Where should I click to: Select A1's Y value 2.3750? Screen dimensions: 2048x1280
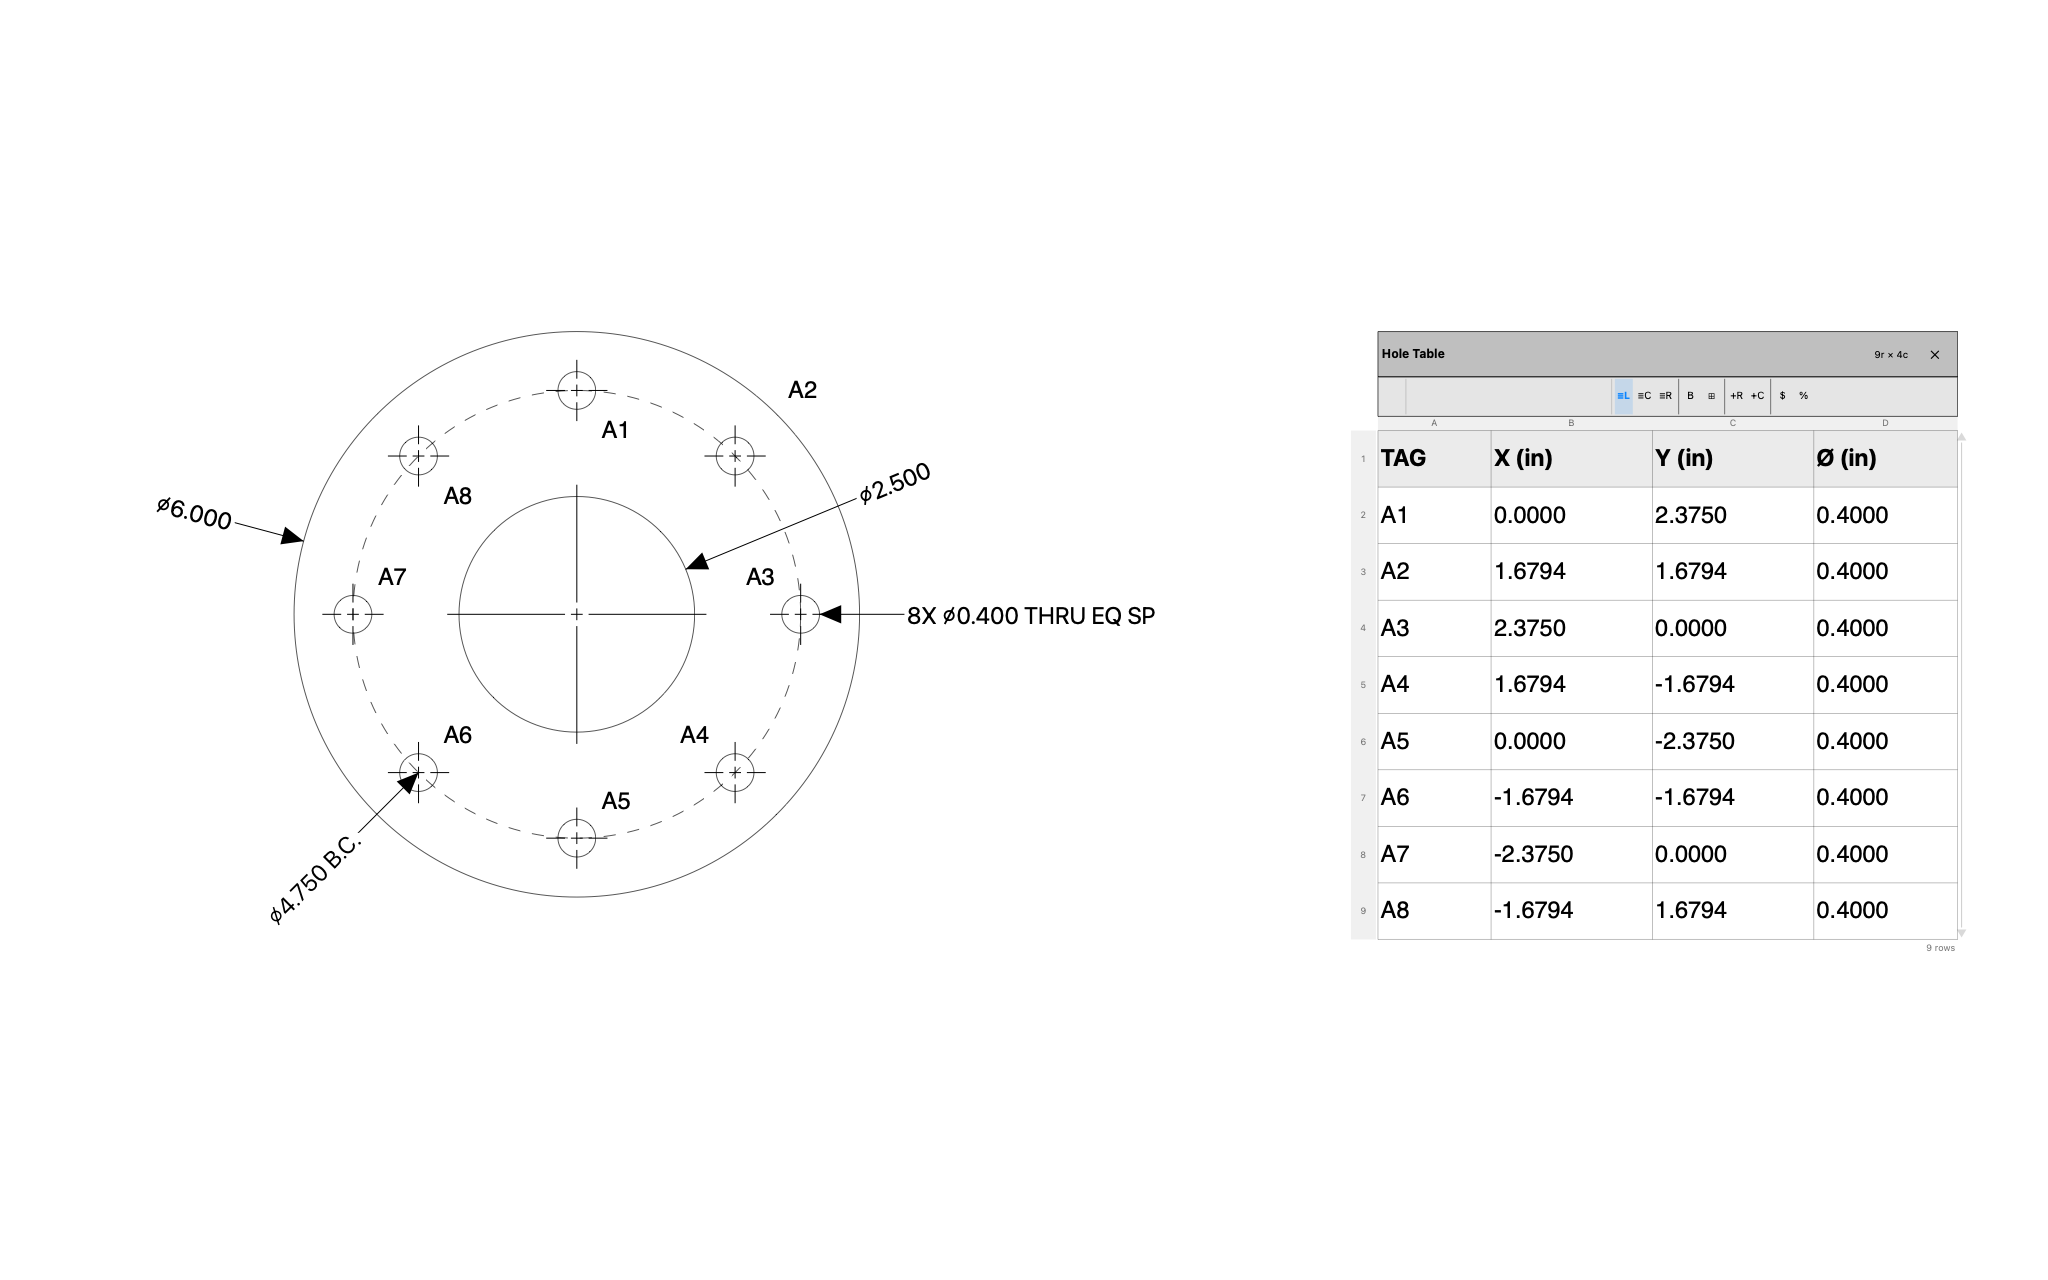pos(1732,516)
